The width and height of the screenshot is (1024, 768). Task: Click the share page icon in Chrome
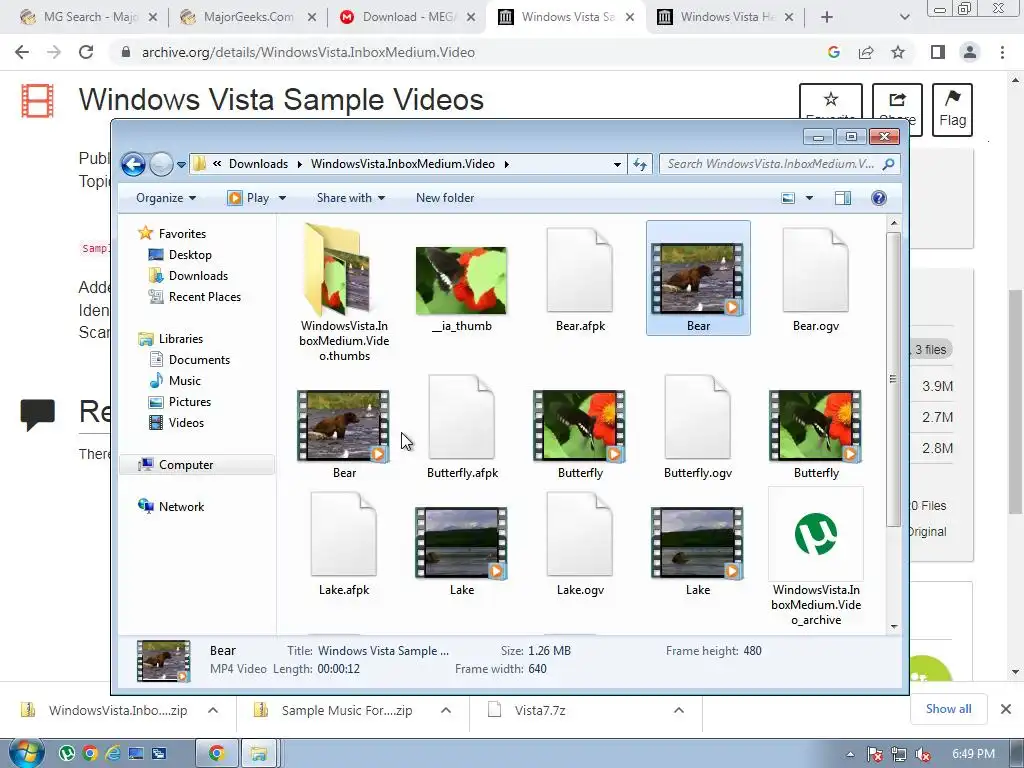(x=866, y=52)
